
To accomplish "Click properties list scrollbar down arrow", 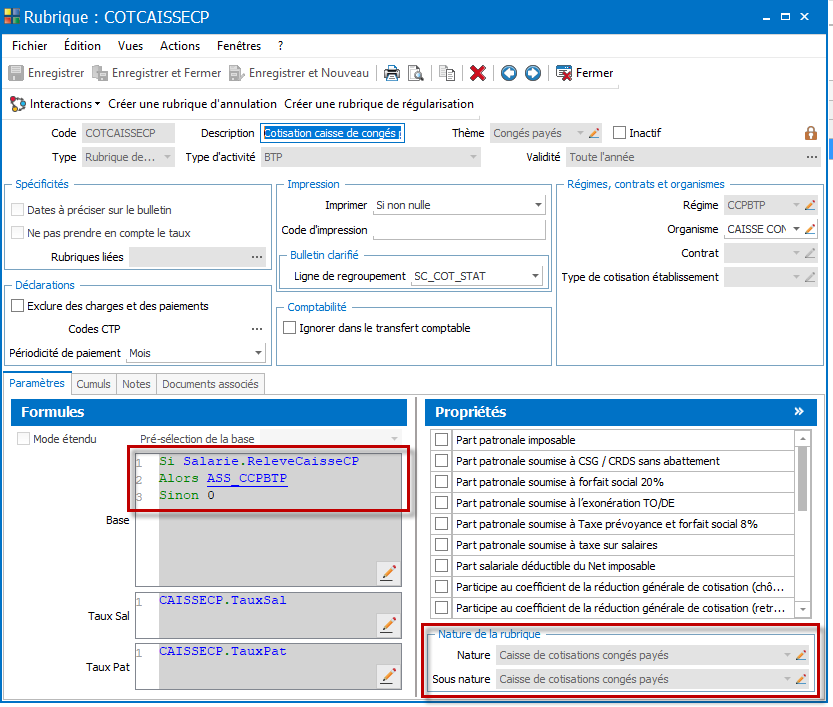I will pos(803,609).
